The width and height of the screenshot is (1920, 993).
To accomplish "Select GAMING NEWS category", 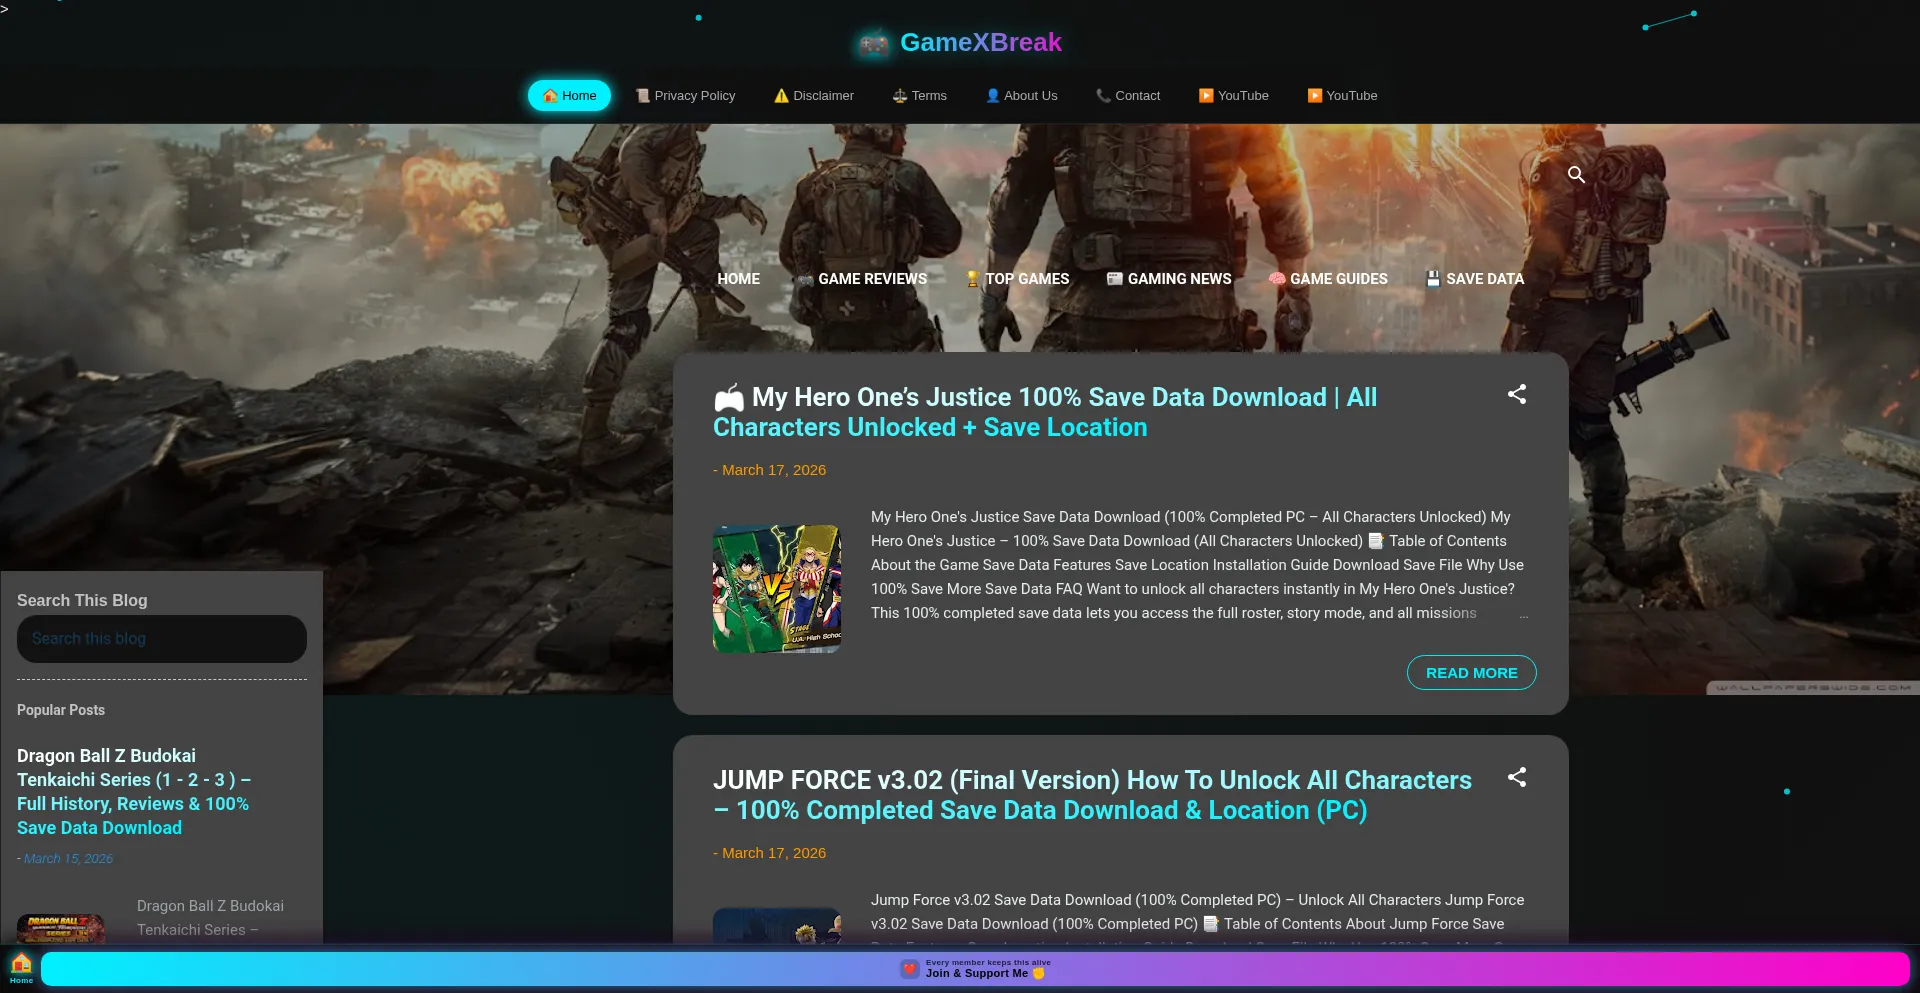I will [1169, 279].
